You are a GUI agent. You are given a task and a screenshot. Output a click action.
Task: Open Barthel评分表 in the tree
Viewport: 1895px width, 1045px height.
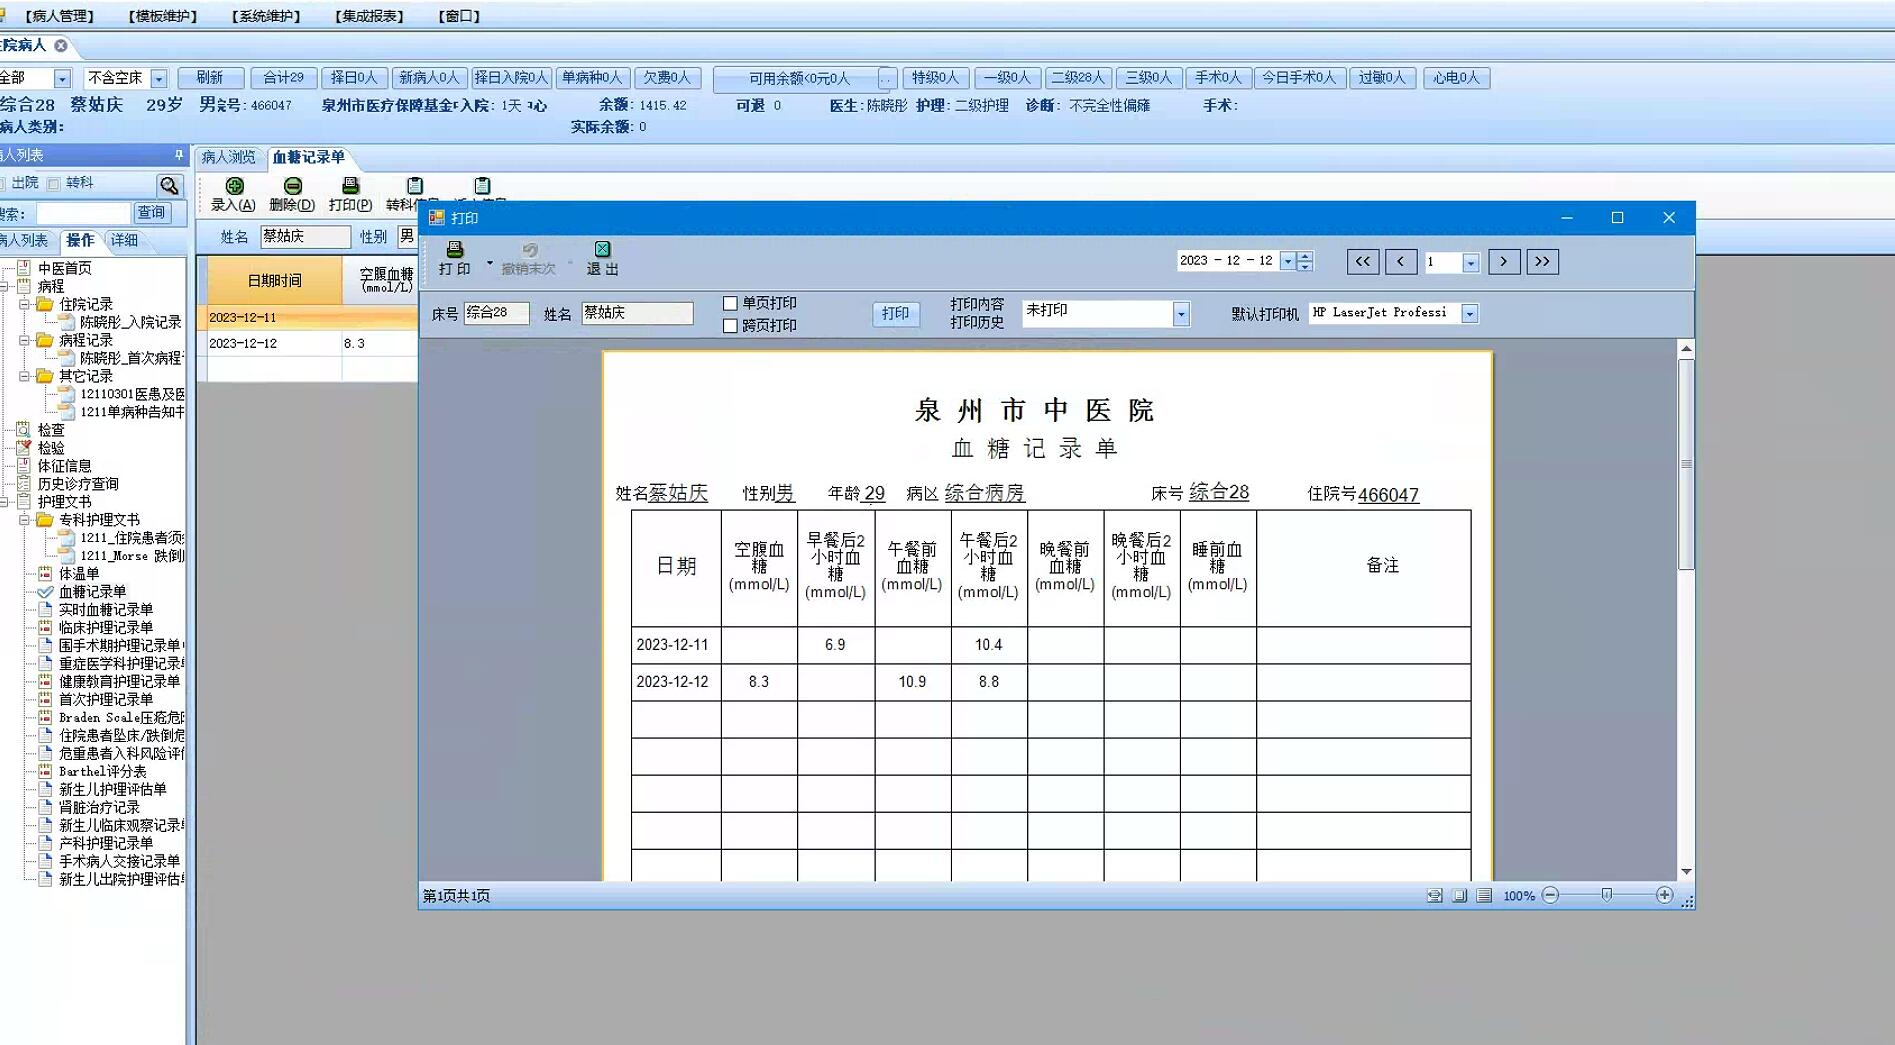click(102, 772)
